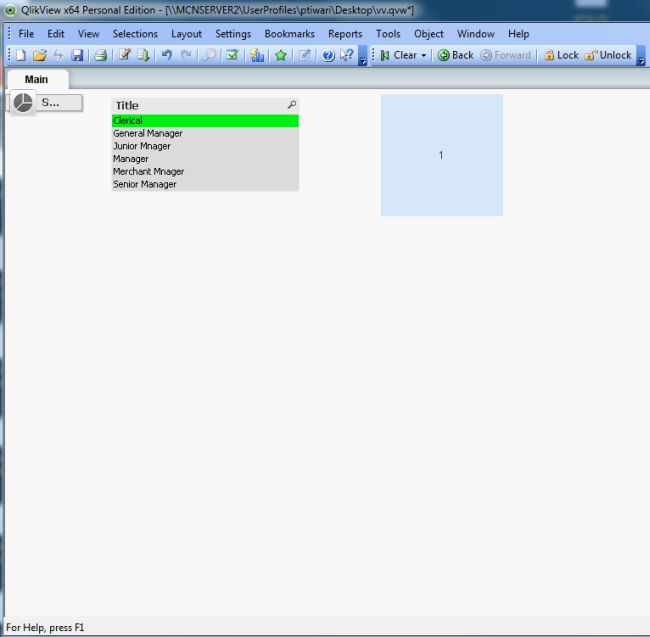
Task: Open the Bookmarks menu
Action: point(289,34)
